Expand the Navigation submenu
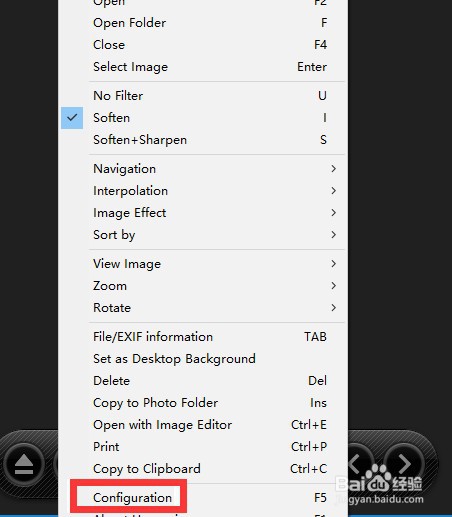This screenshot has height=517, width=452. (x=203, y=169)
